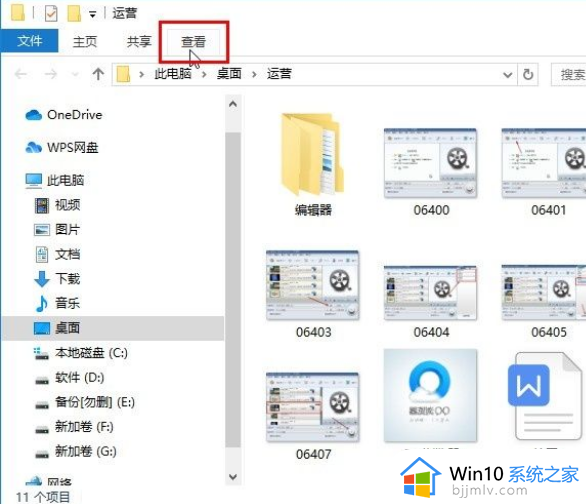586x504 pixels.
Task: Go up one folder level
Action: [x=98, y=74]
